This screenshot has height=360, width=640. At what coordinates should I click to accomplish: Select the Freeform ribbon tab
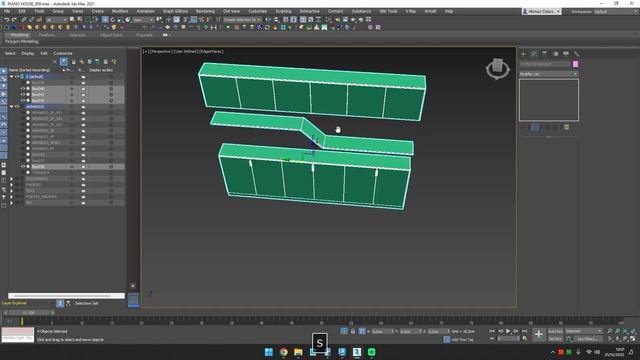point(47,35)
